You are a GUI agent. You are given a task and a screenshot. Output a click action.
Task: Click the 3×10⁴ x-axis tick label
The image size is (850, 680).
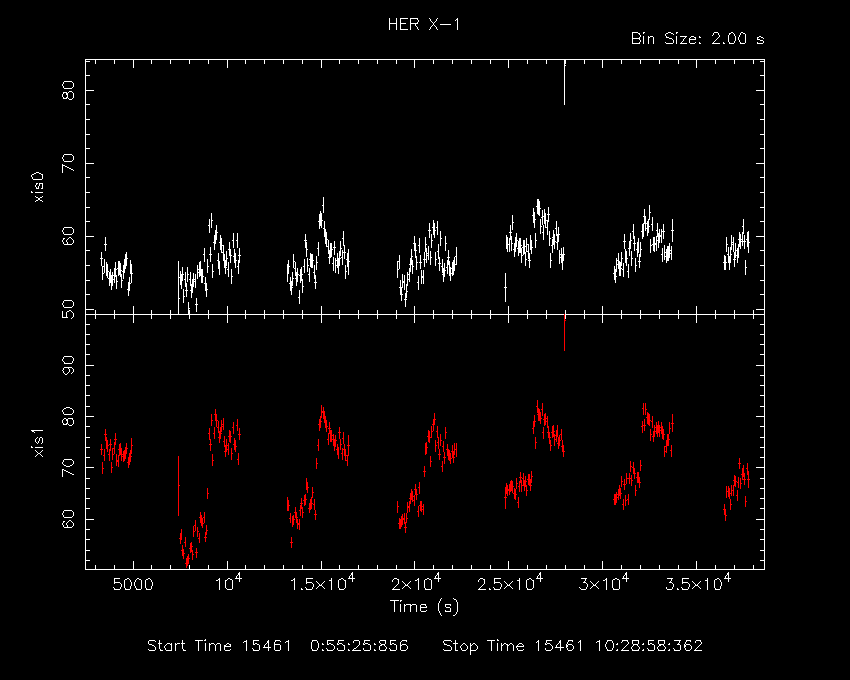[603, 582]
